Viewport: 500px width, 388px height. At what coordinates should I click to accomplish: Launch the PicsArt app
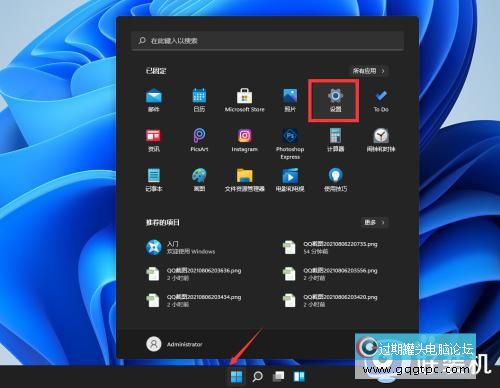(x=199, y=140)
